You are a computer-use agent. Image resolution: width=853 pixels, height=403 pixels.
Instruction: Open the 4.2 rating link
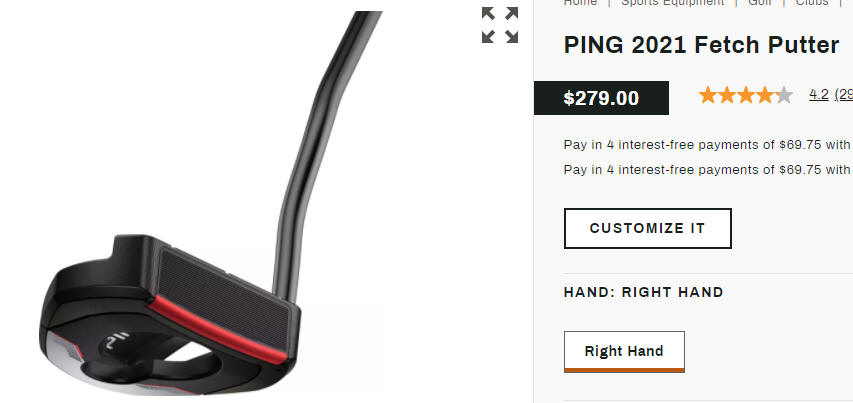819,95
